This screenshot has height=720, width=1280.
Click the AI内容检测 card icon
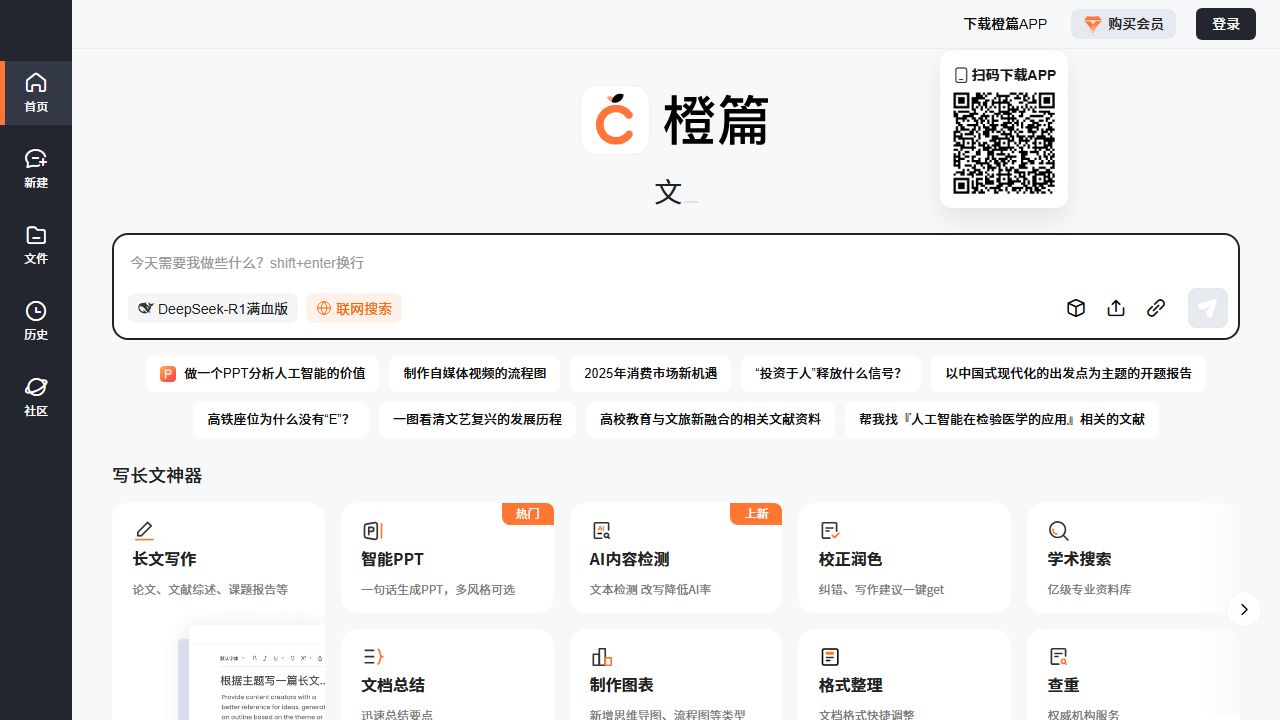click(x=601, y=530)
